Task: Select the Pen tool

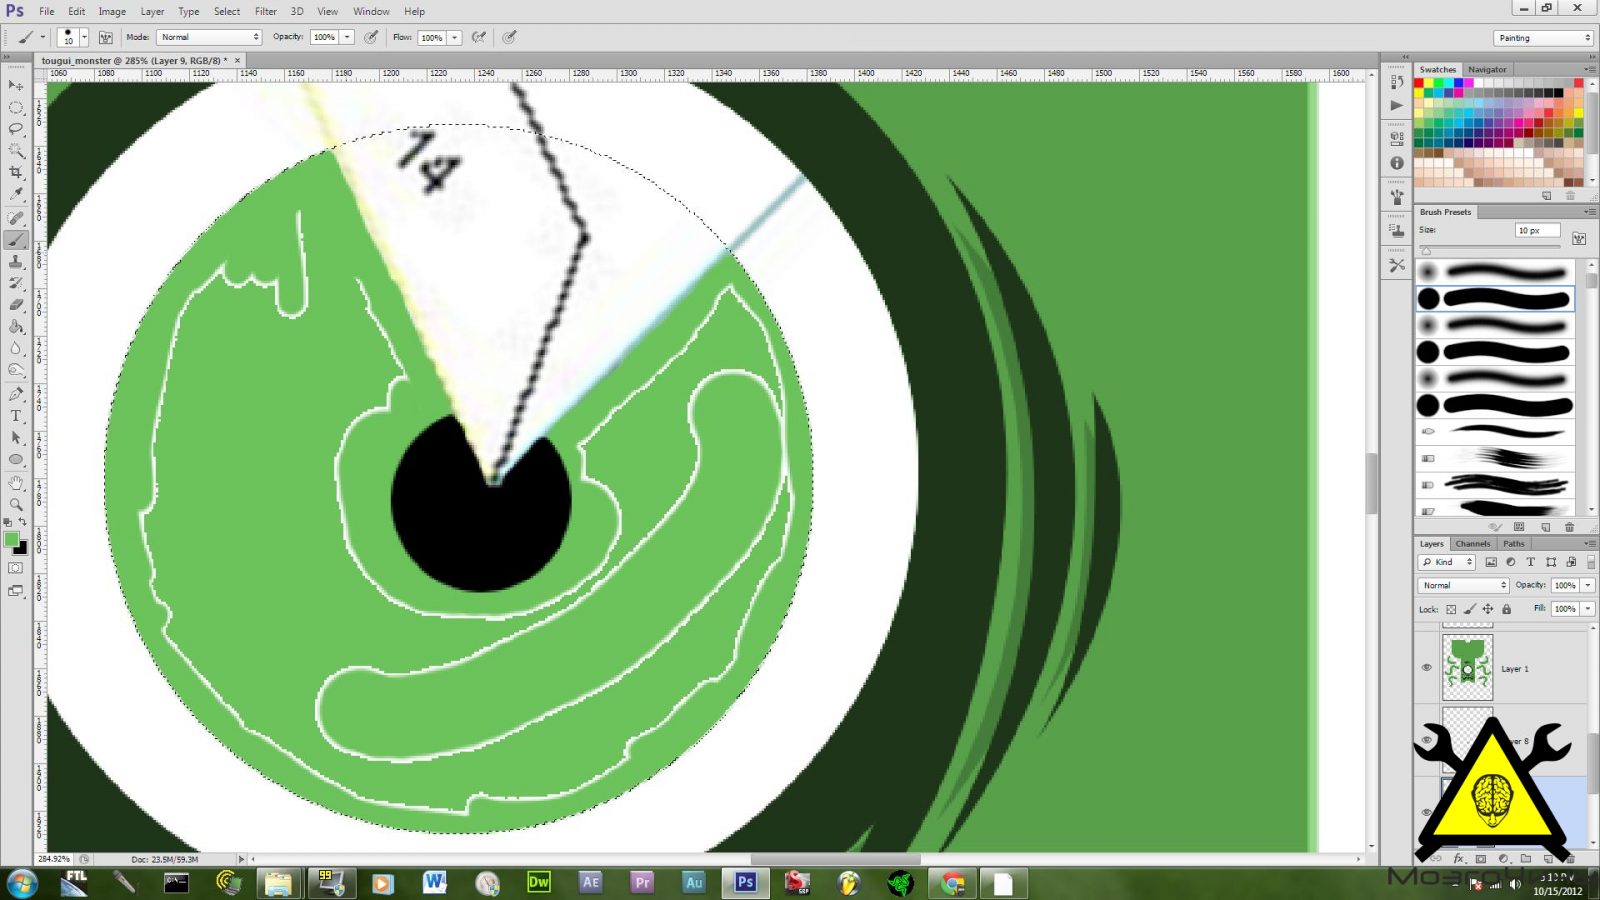Action: tap(16, 394)
